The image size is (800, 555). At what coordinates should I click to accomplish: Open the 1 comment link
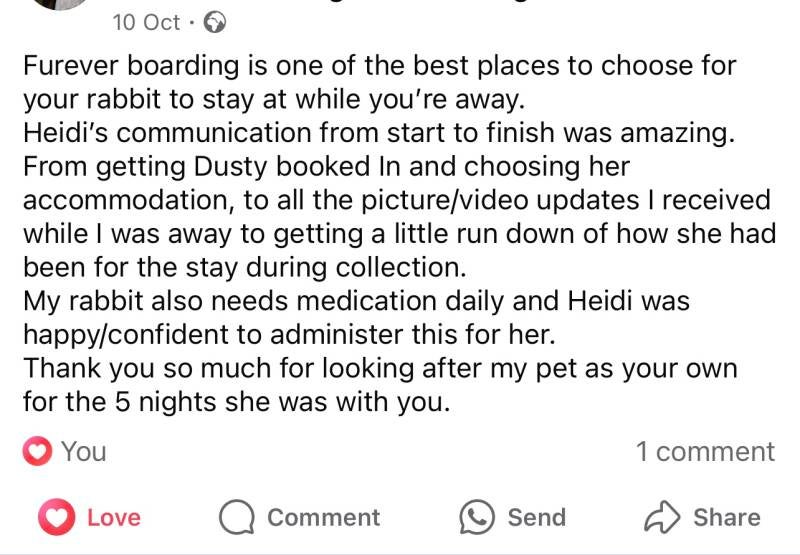click(x=705, y=452)
